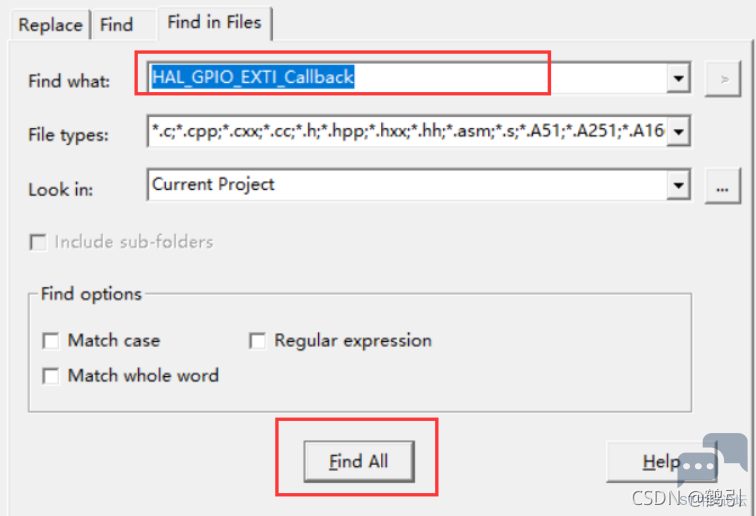Click the chat bubble overlay icon

[x=712, y=460]
